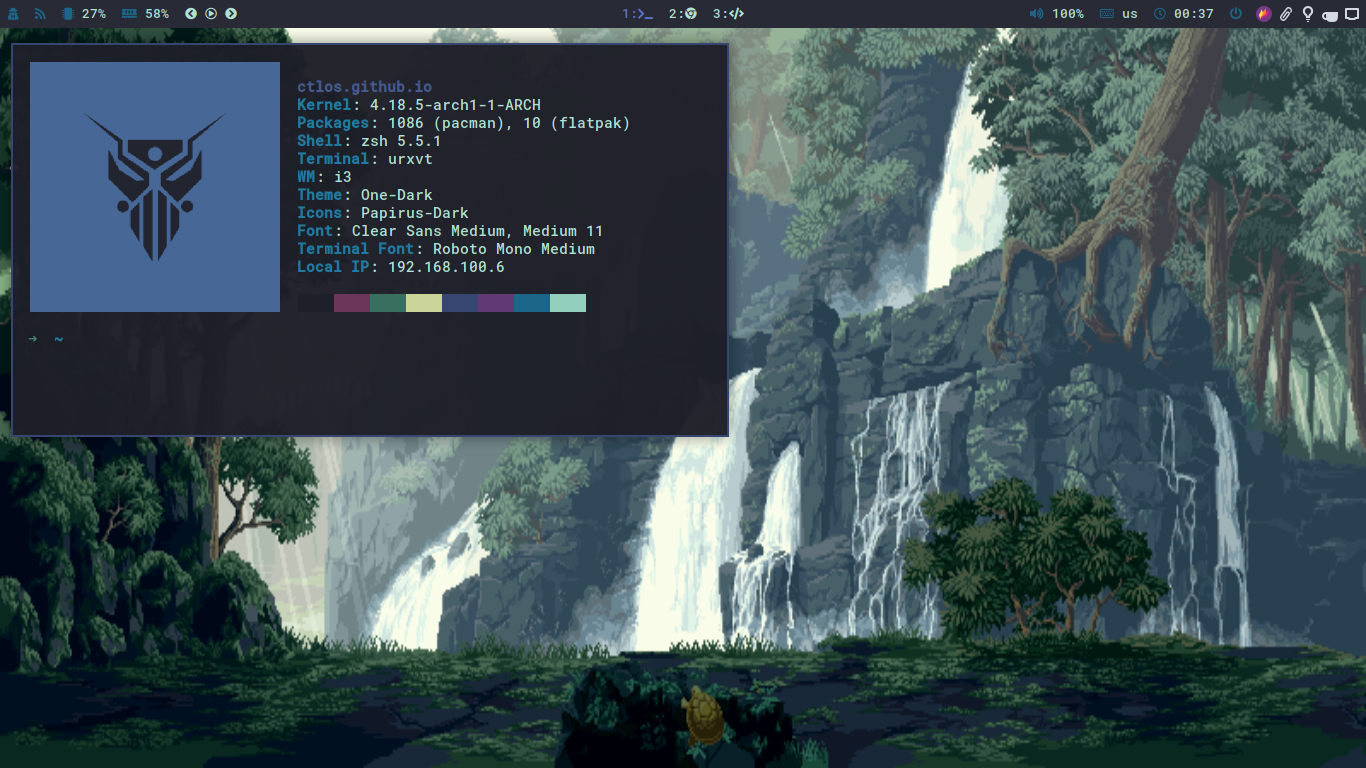The height and width of the screenshot is (768, 1366).
Task: Click the keyboard layout icon
Action: [x=1106, y=14]
